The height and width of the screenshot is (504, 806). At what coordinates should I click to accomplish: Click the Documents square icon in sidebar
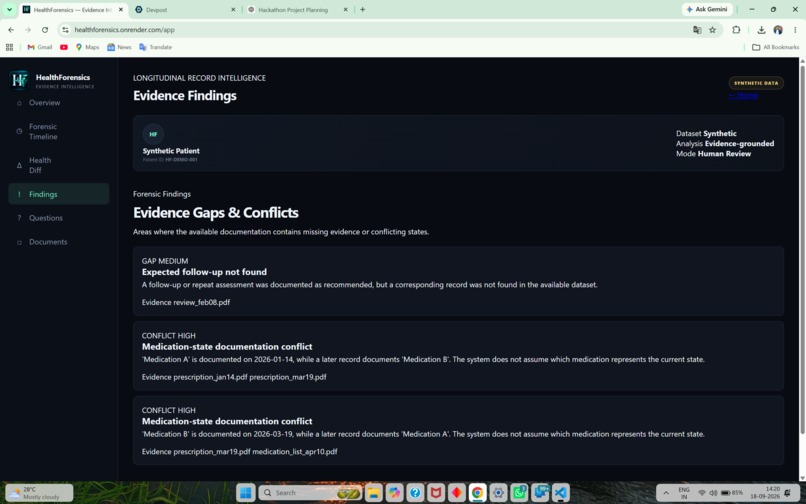pyautogui.click(x=20, y=242)
